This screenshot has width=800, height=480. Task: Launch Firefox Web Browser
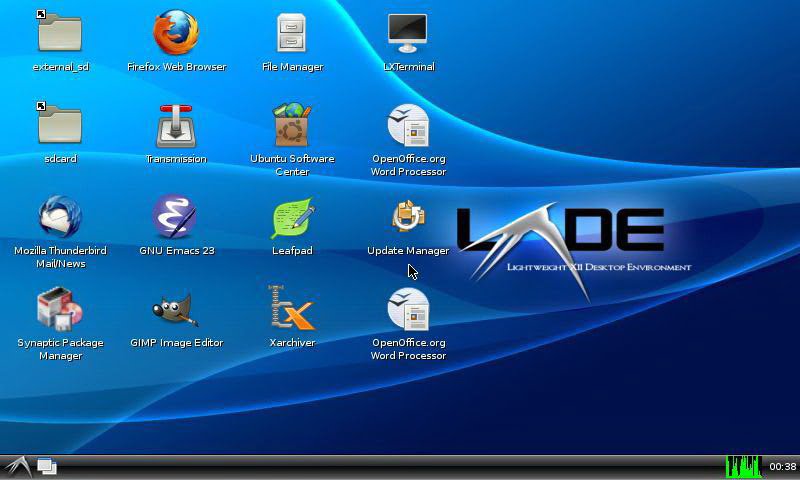click(x=176, y=32)
